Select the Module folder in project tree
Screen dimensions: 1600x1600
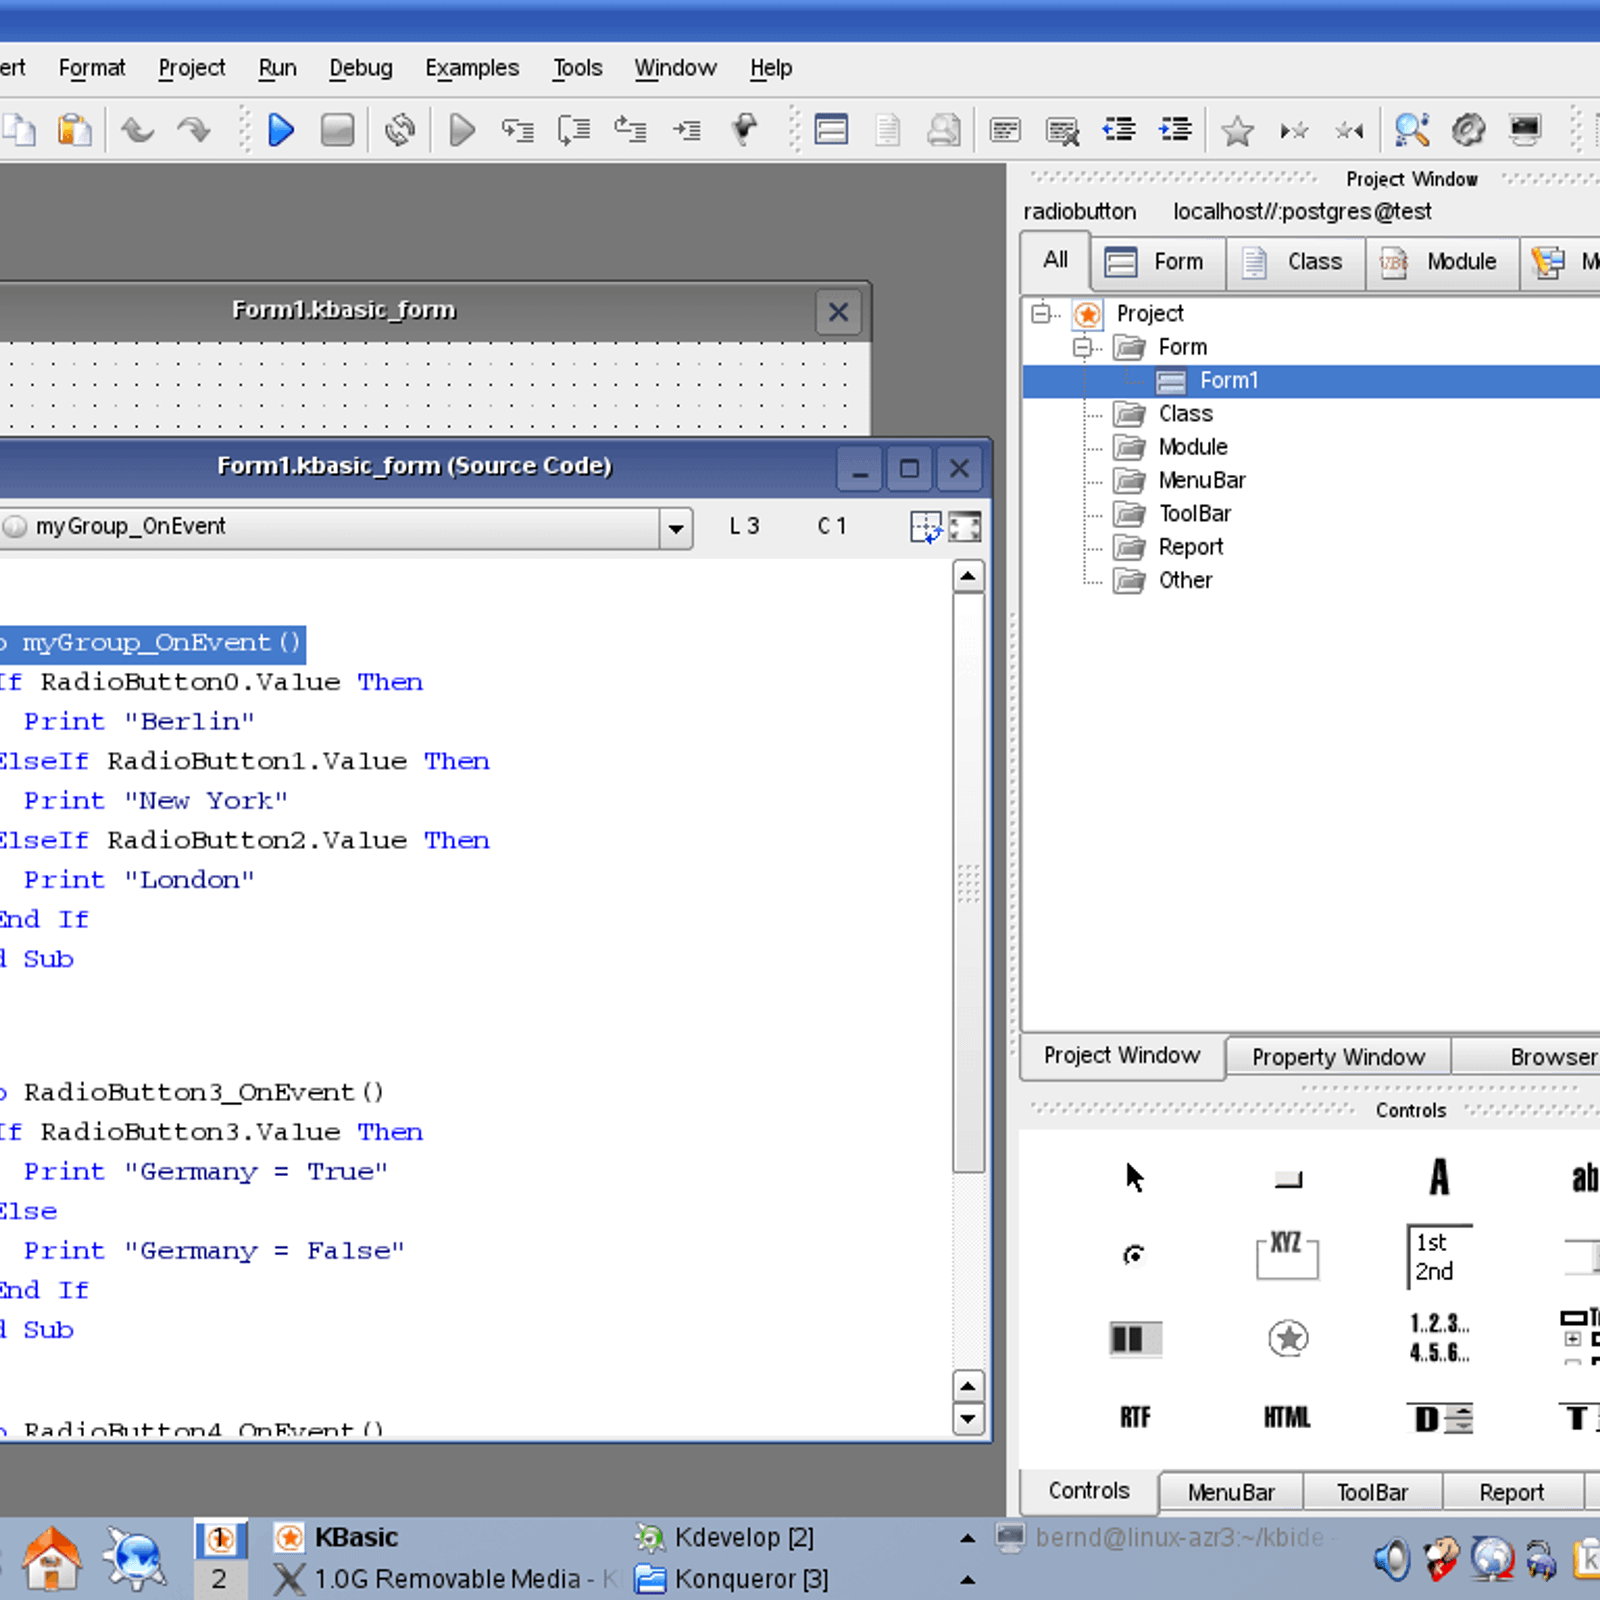[1192, 447]
